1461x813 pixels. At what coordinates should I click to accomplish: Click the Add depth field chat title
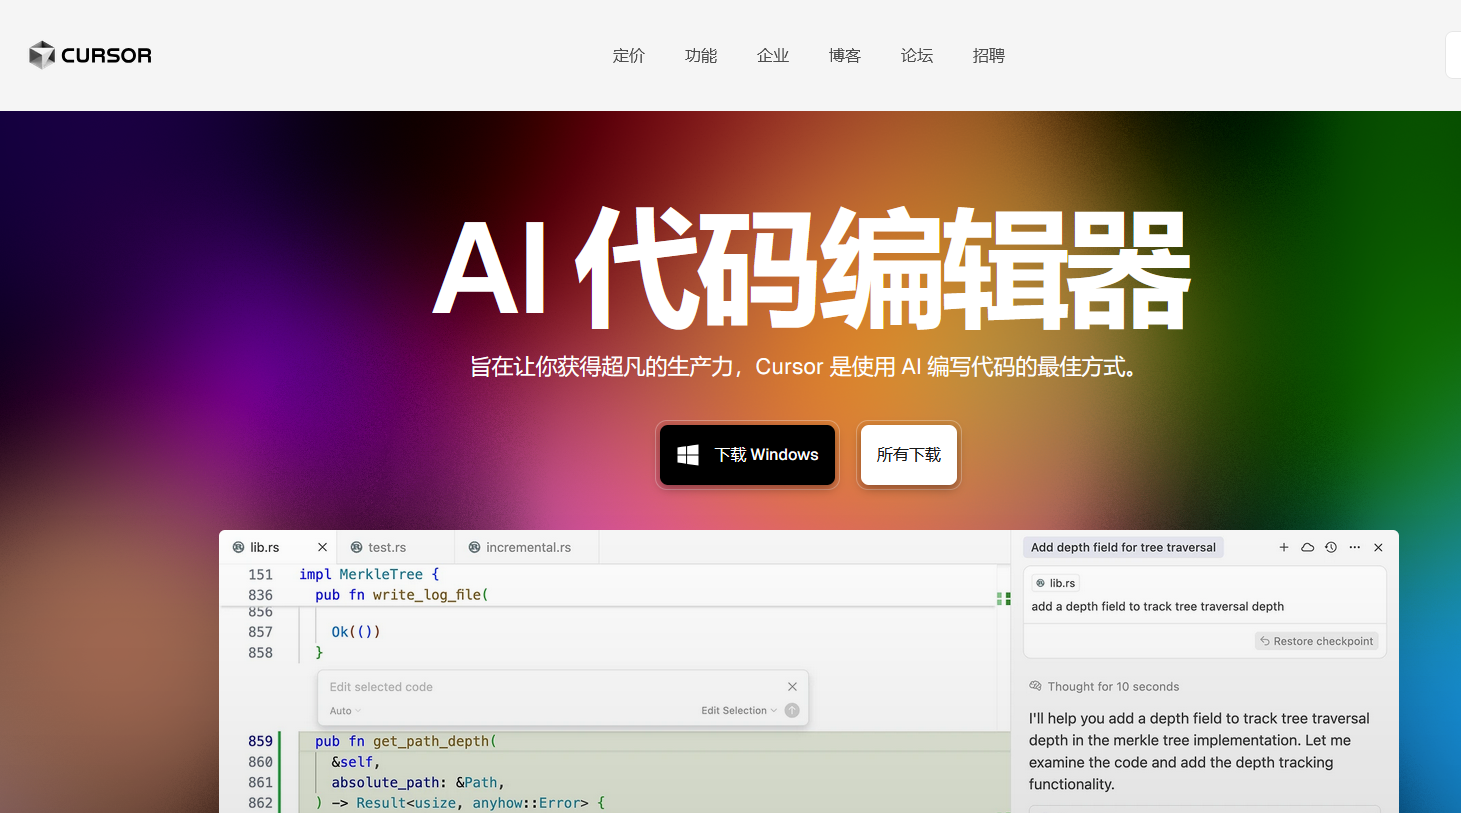point(1123,547)
